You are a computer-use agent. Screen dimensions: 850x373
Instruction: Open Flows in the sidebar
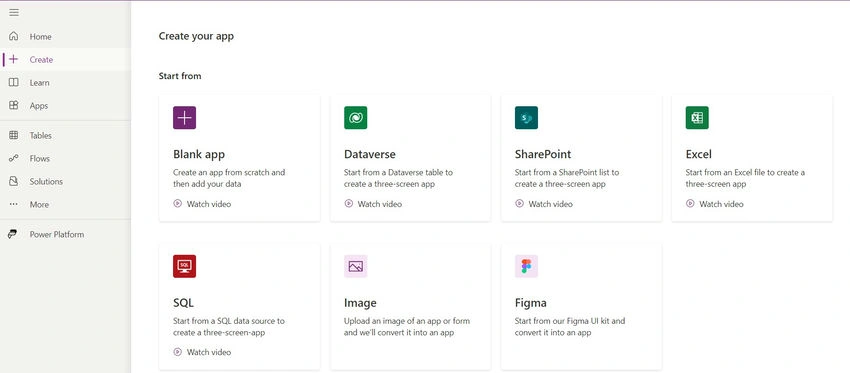(x=65, y=158)
